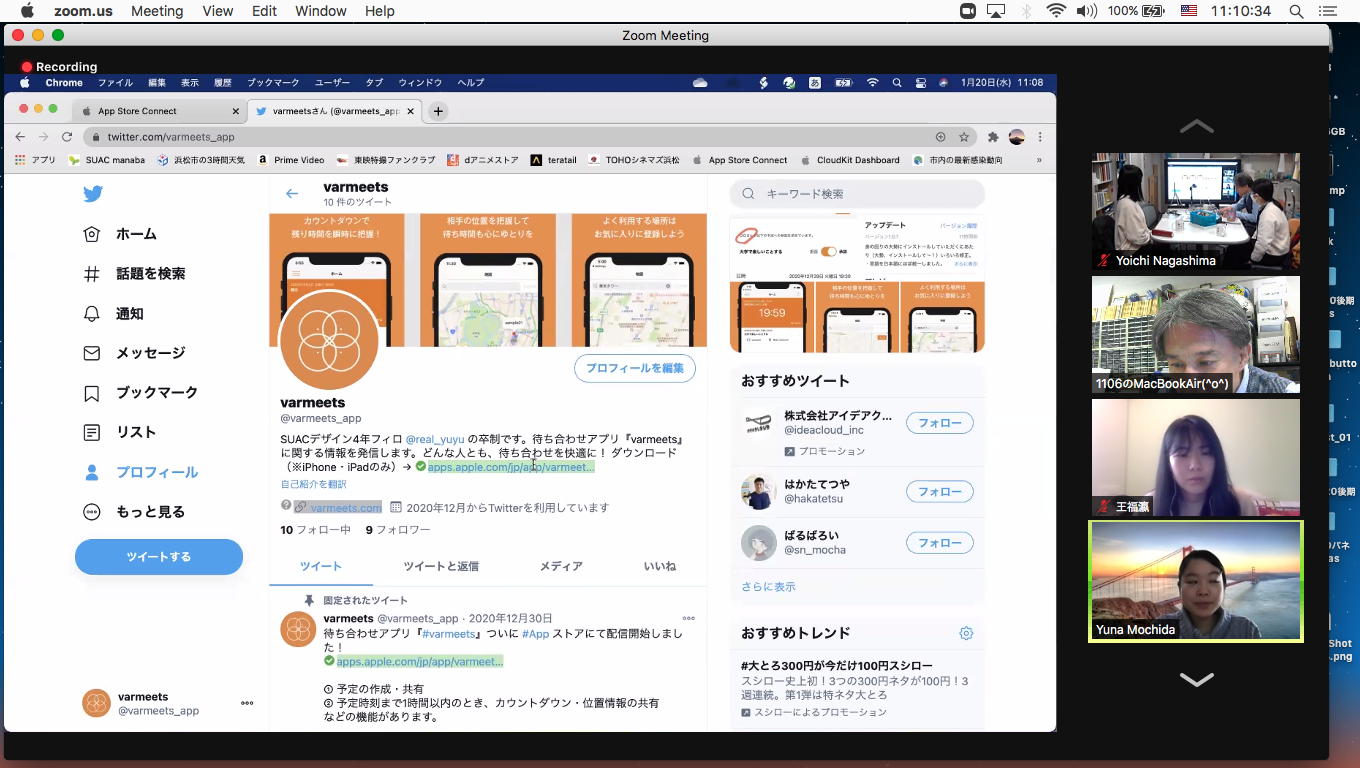Open varmeets.com website link
The image size is (1360, 768).
pyautogui.click(x=346, y=507)
